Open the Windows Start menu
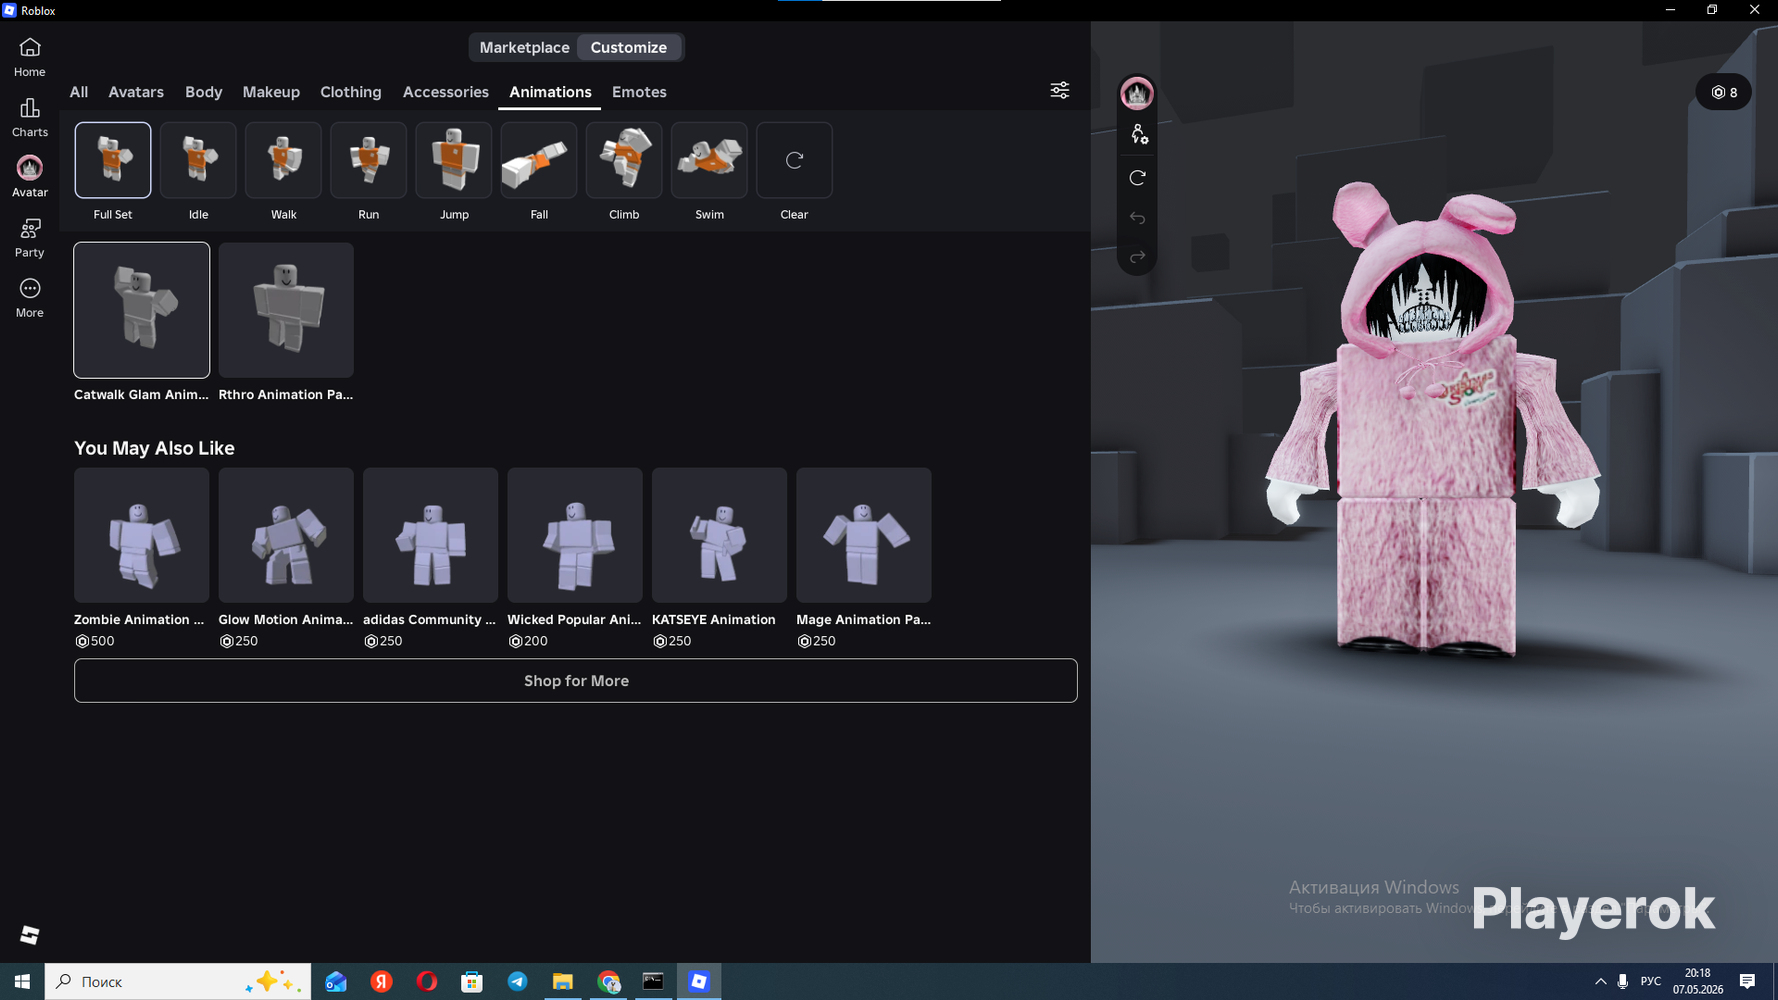1778x1000 pixels. coord(22,981)
